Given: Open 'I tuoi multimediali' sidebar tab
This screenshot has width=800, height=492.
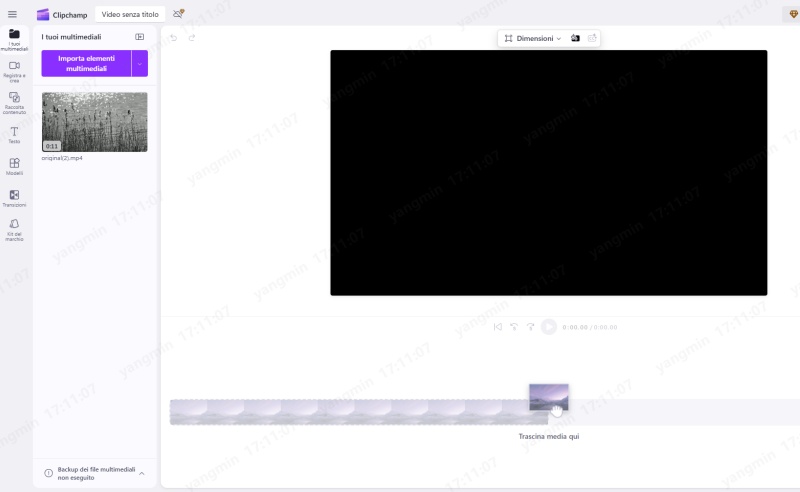Looking at the screenshot, I should (14, 40).
